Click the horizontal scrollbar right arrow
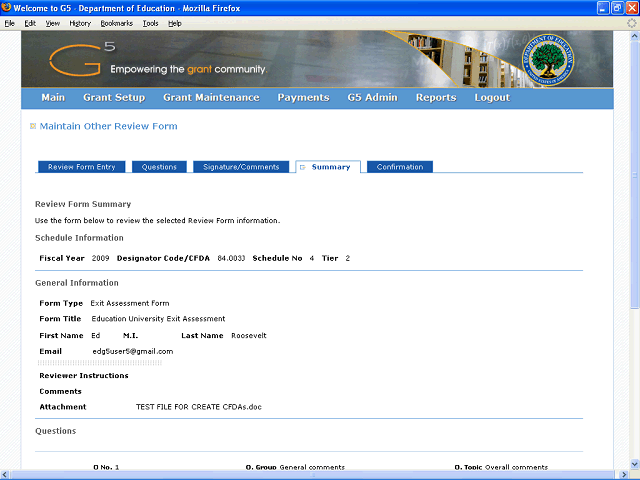The image size is (640, 480). coord(624,475)
